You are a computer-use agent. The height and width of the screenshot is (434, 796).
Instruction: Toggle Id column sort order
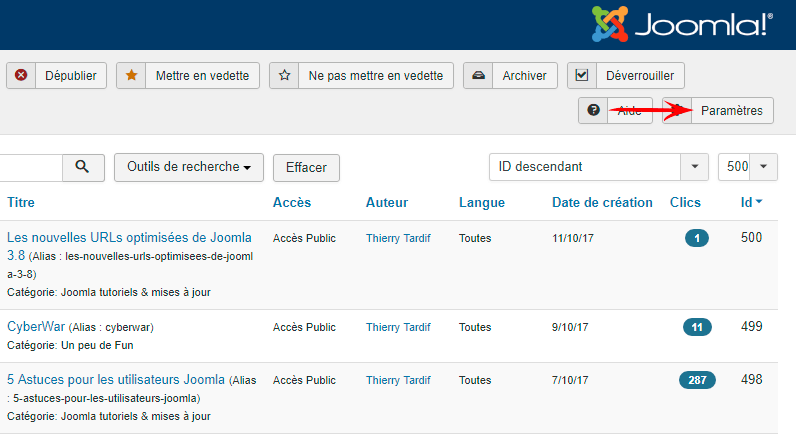click(751, 202)
